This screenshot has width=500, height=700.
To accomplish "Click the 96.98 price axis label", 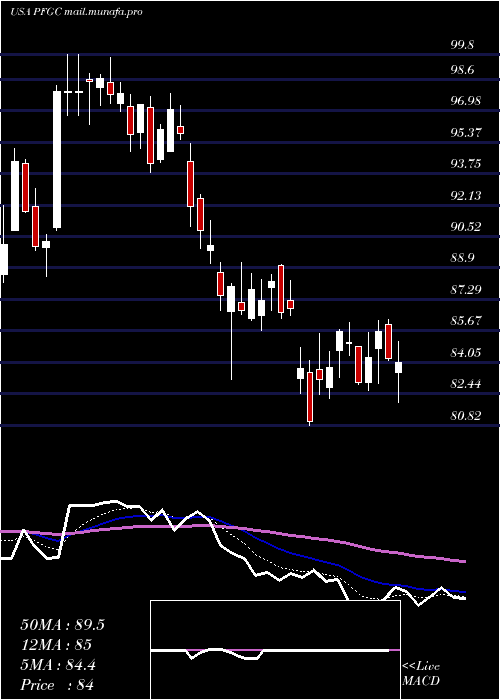I will click(466, 101).
